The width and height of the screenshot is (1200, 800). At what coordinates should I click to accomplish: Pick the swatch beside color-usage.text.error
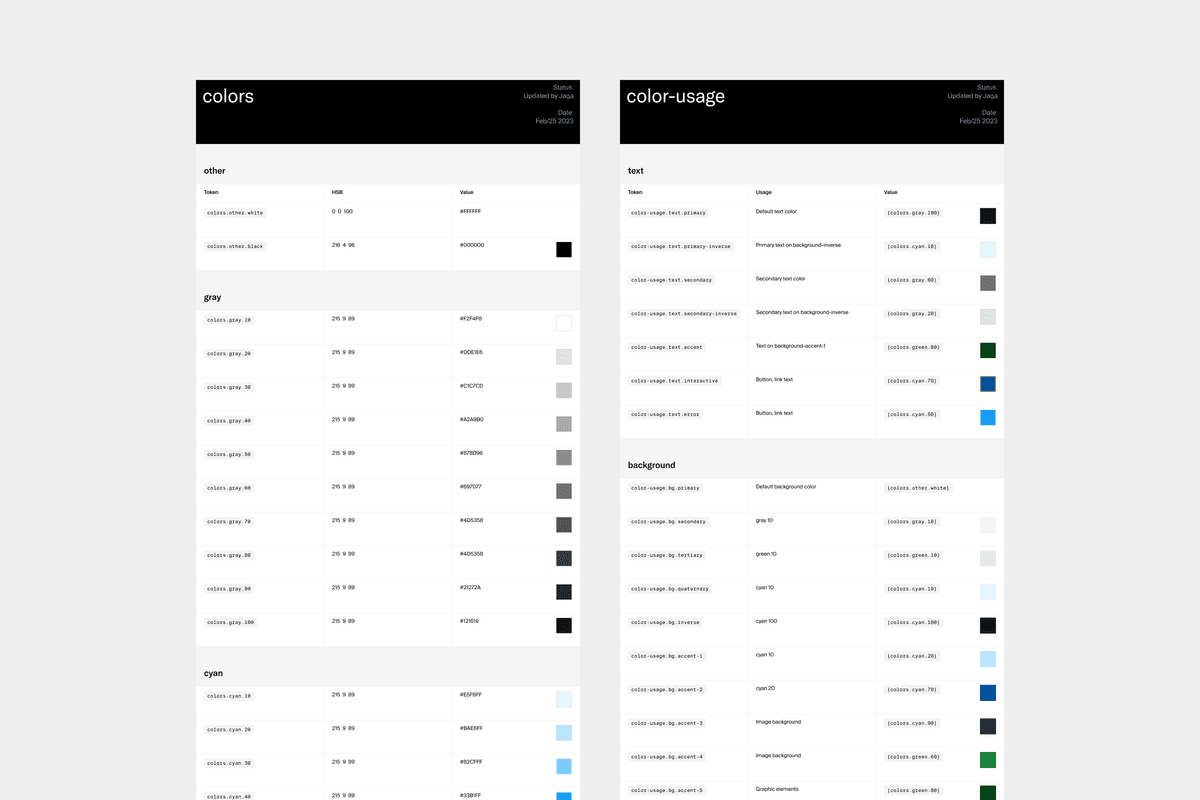tap(988, 418)
